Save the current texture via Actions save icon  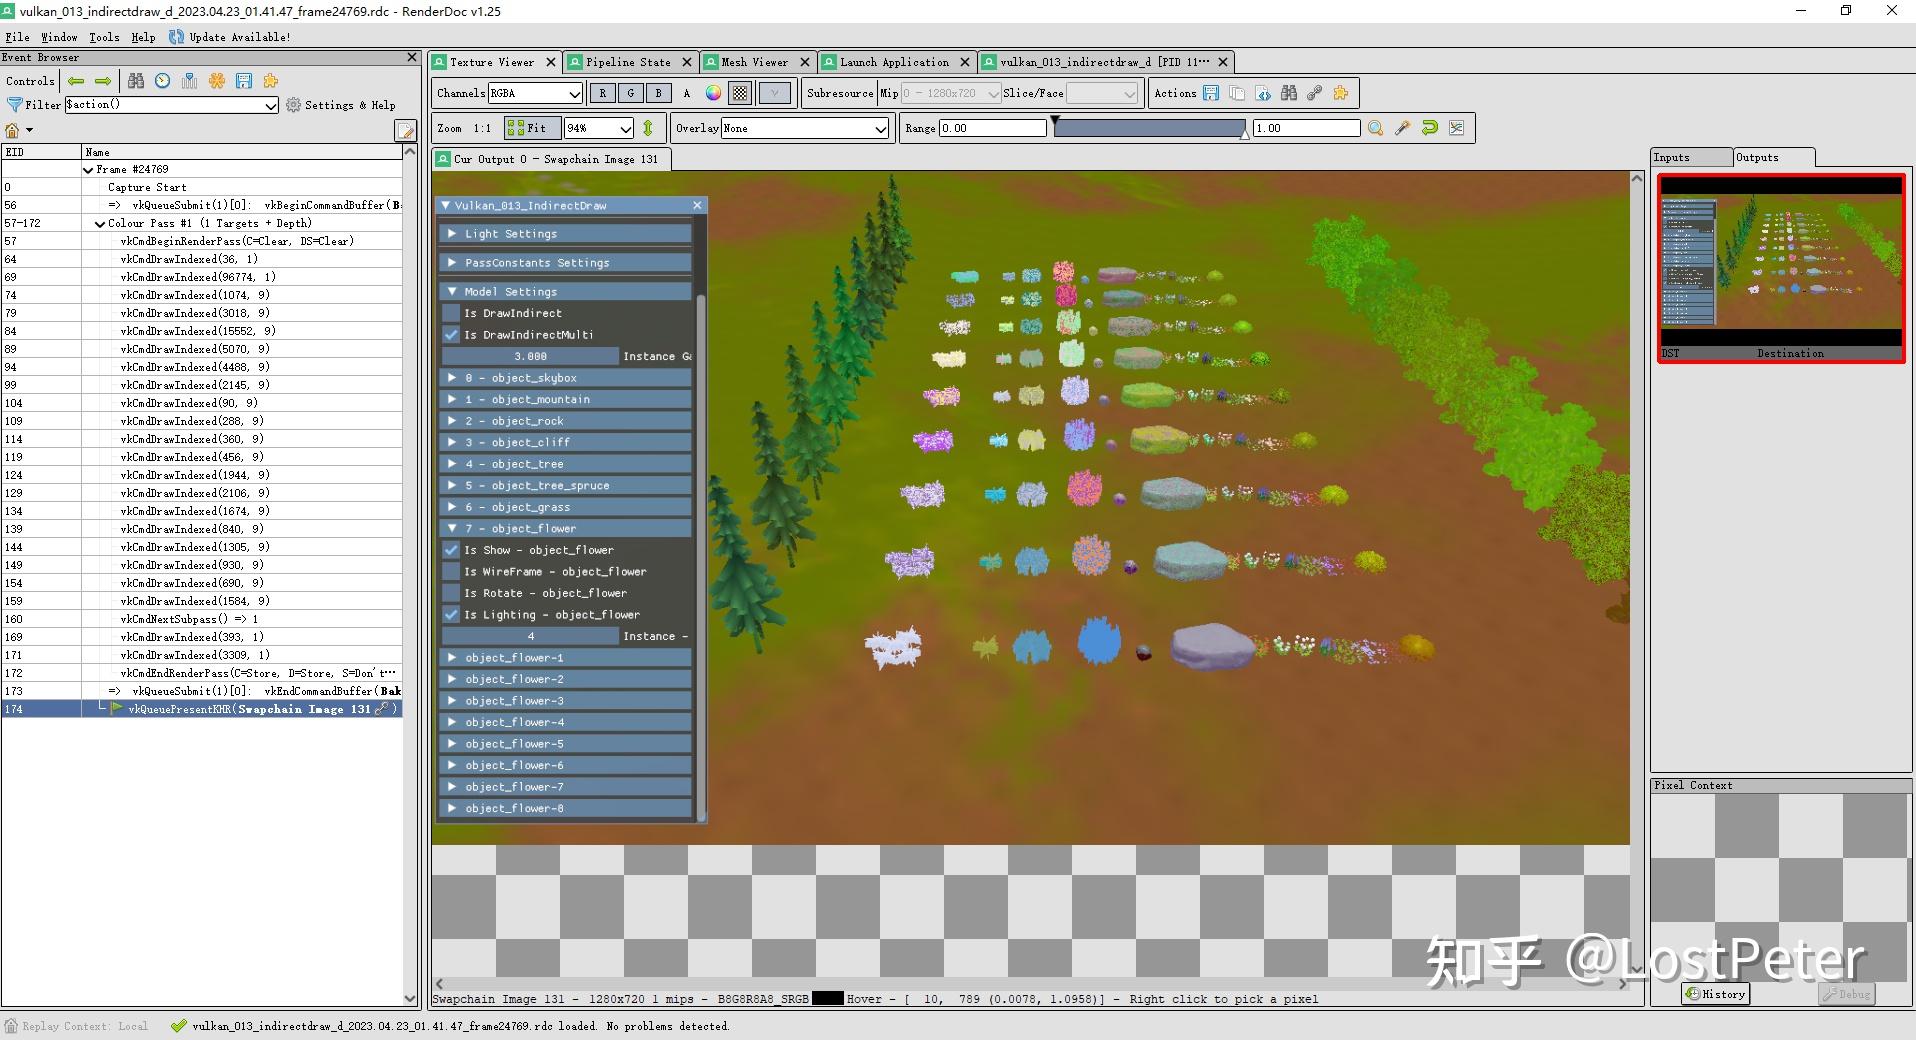click(x=1210, y=93)
